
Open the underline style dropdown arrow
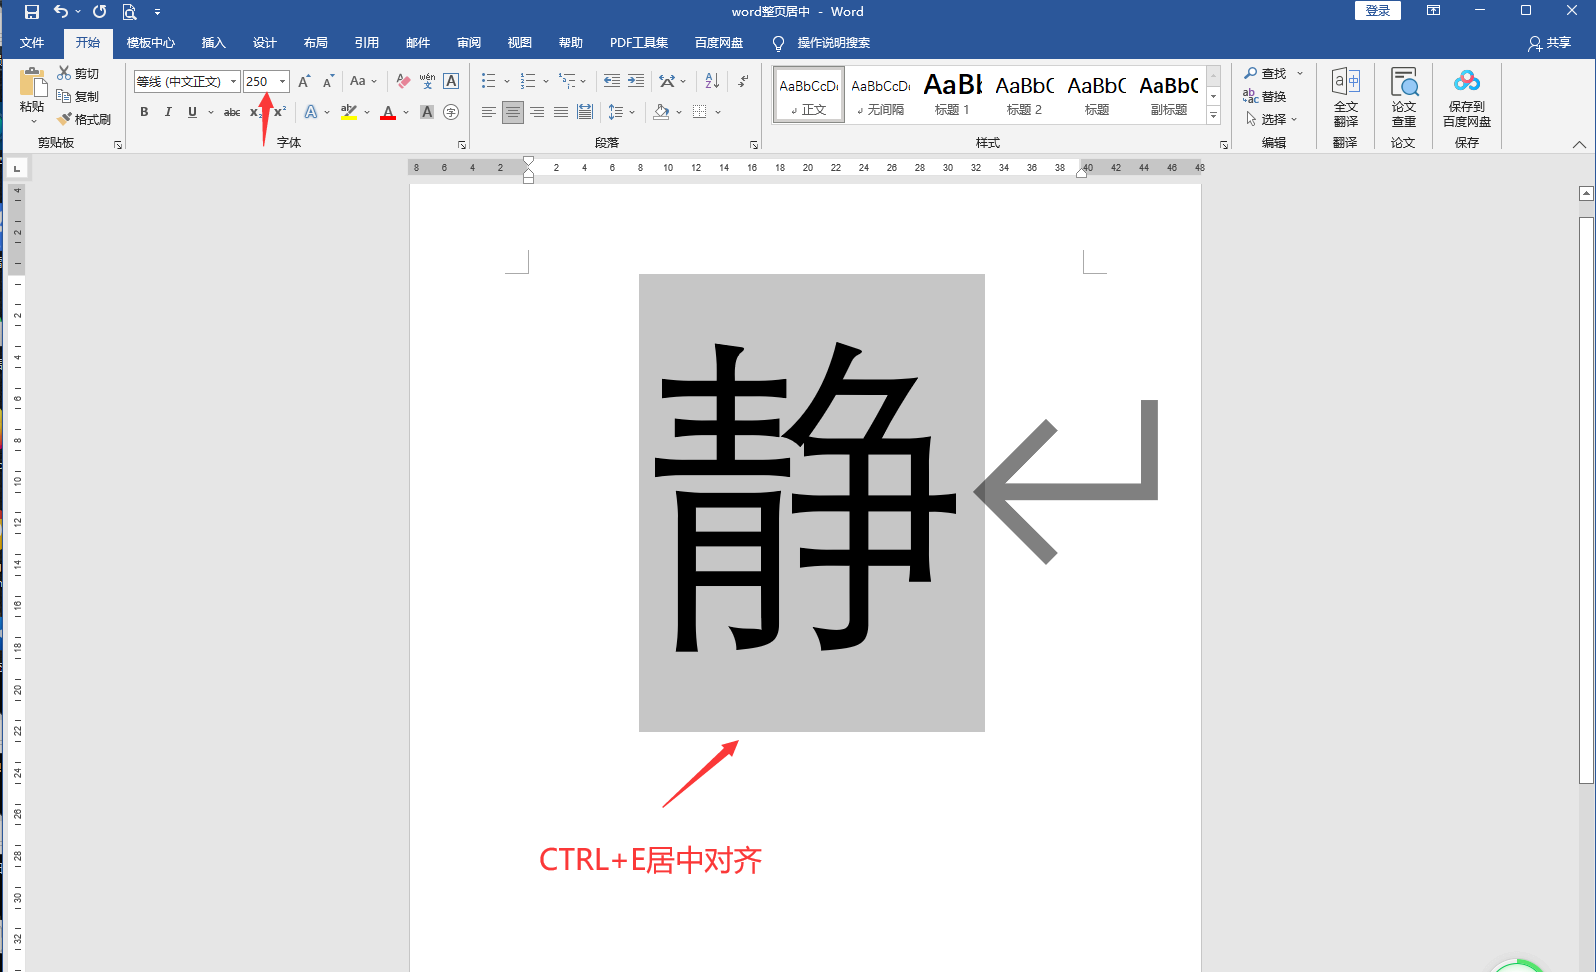click(210, 112)
